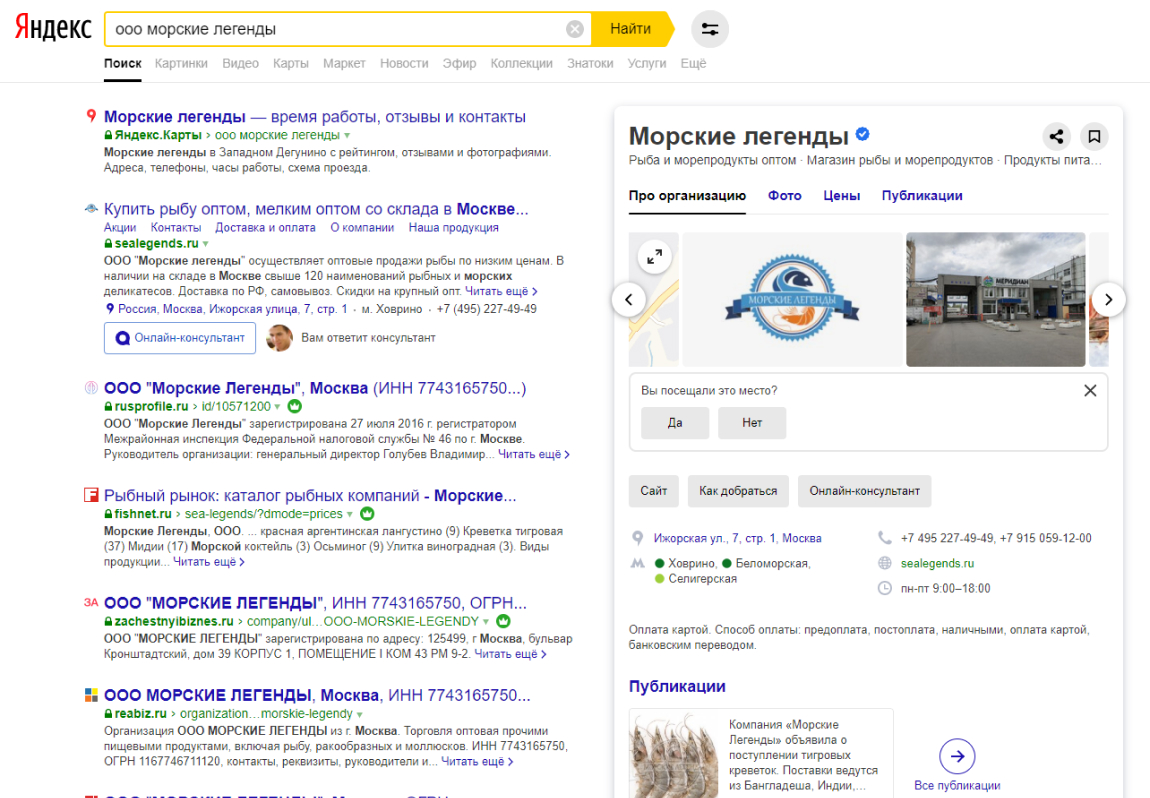Click the Как добраться button

pyautogui.click(x=738, y=491)
